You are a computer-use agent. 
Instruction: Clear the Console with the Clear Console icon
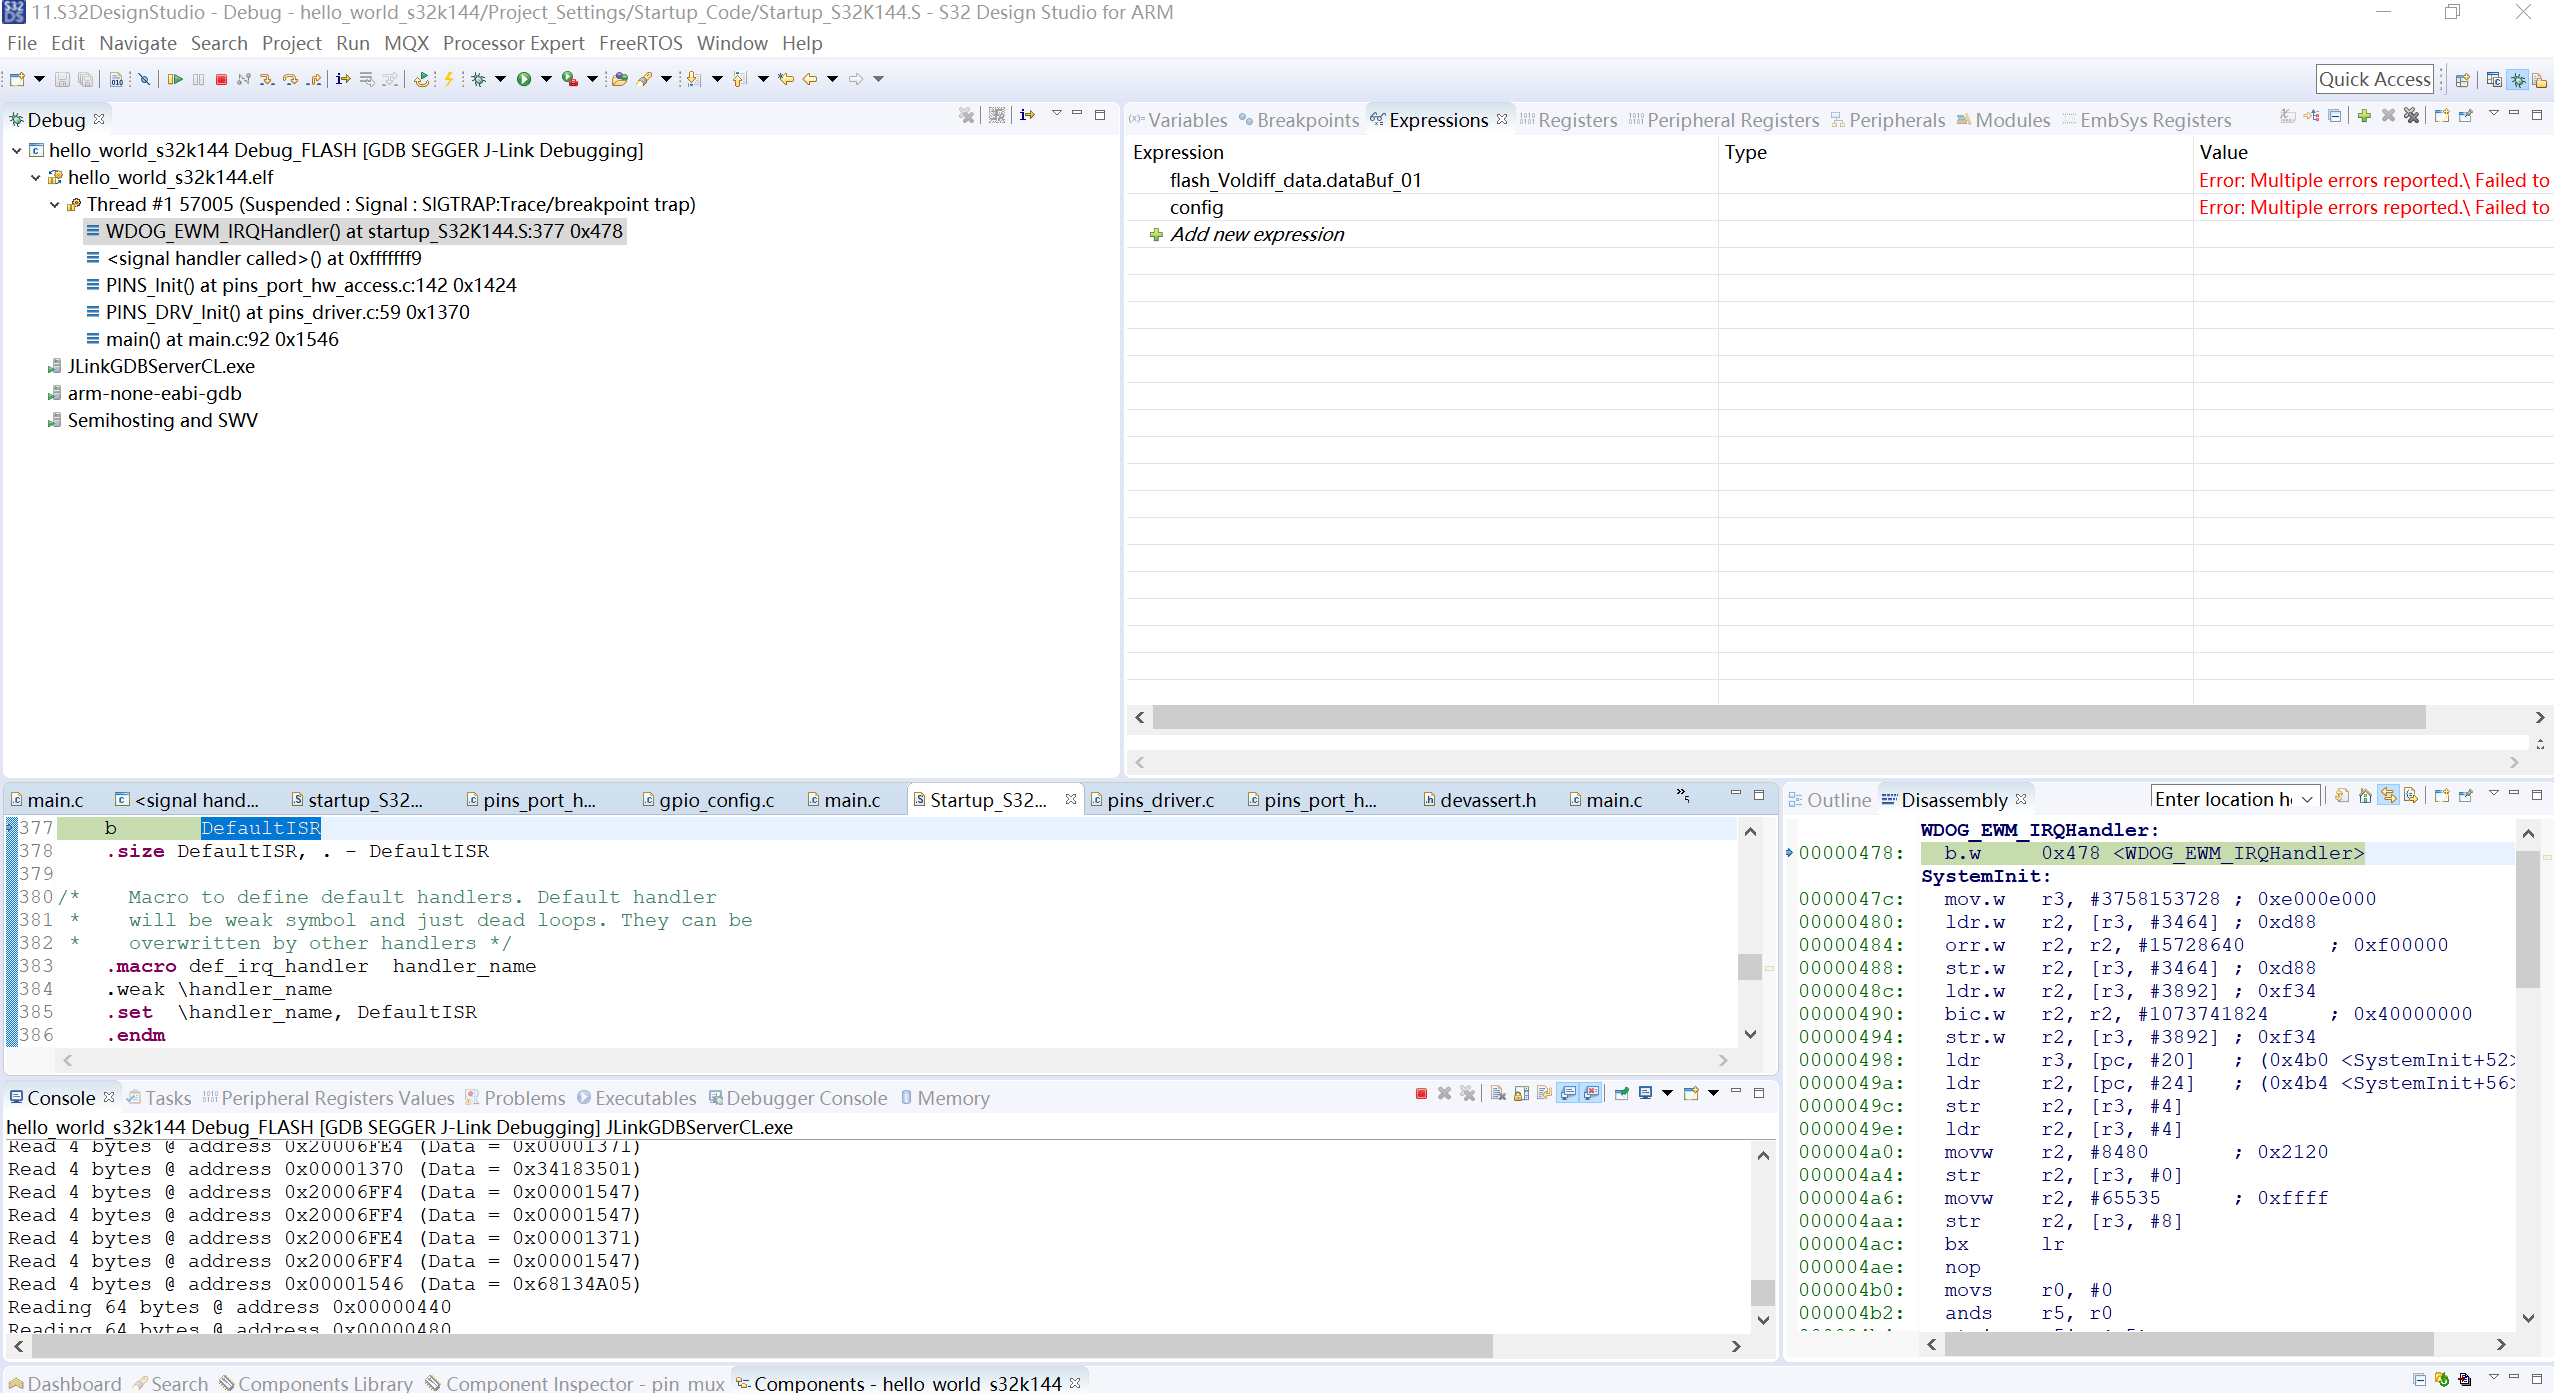(x=1498, y=1093)
